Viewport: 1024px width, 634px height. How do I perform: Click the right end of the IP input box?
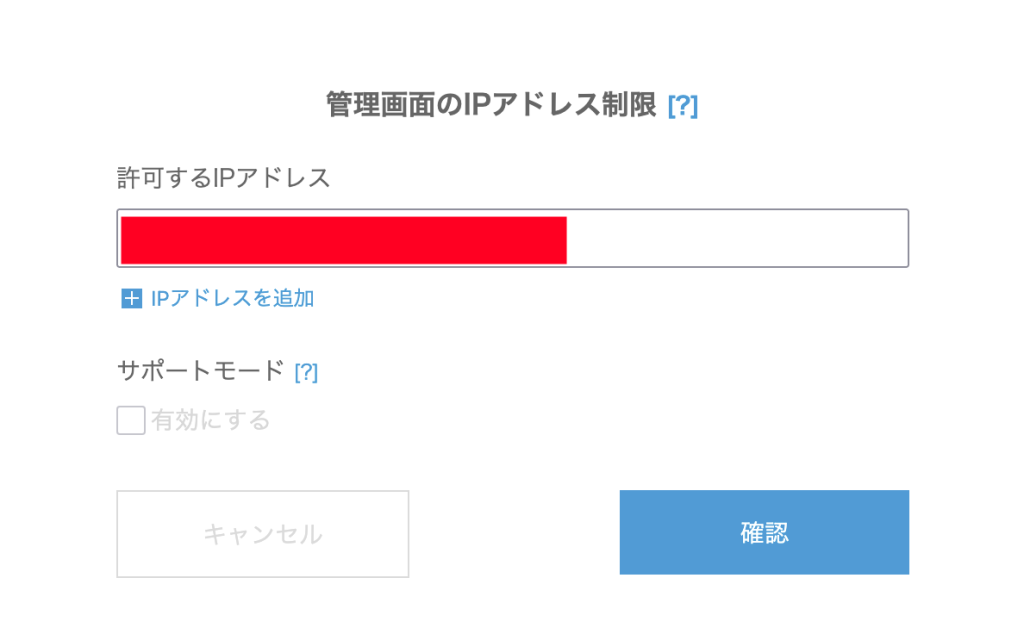[900, 238]
